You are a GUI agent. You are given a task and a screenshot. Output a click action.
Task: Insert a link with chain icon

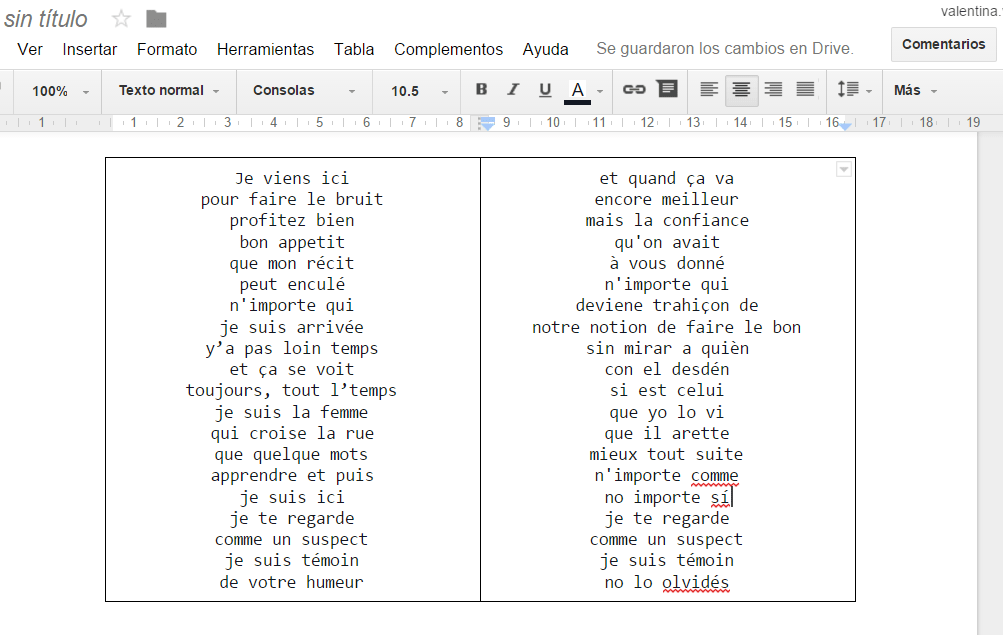[x=634, y=90]
